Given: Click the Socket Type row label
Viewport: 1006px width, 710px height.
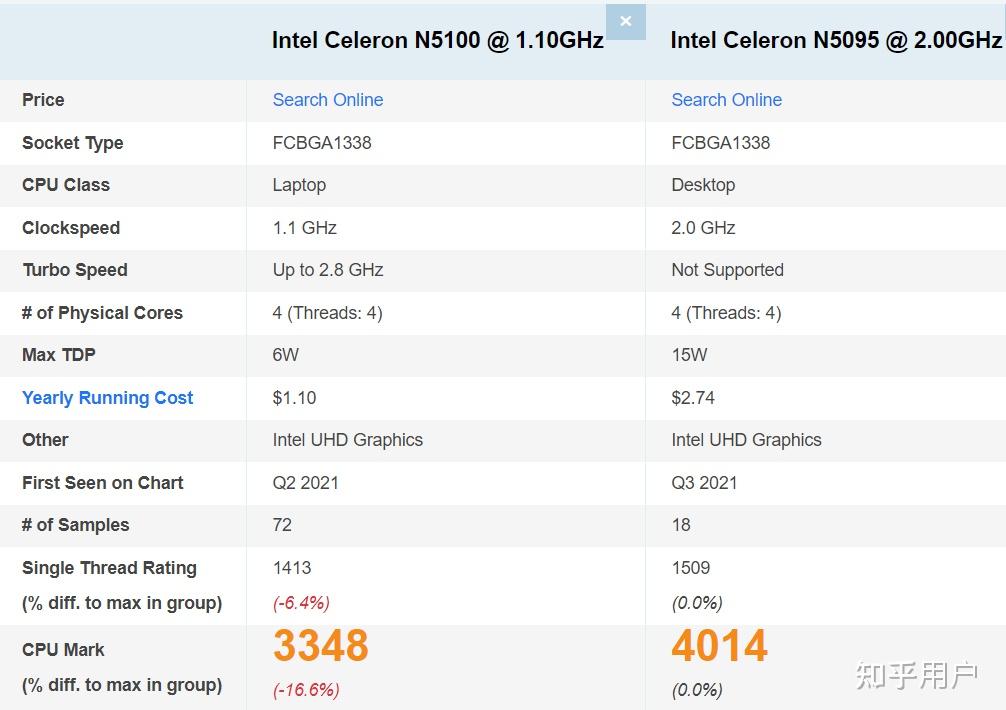Looking at the screenshot, I should [x=72, y=143].
